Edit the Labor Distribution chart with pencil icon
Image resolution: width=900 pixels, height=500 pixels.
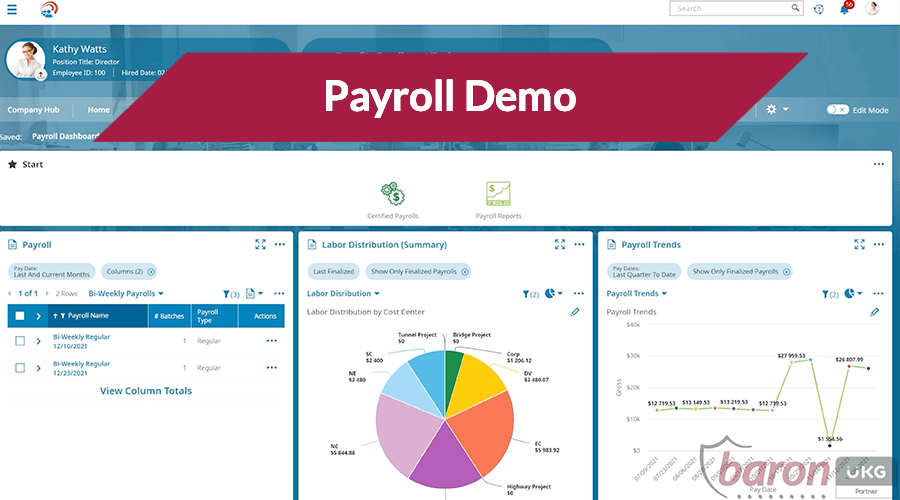click(x=575, y=312)
